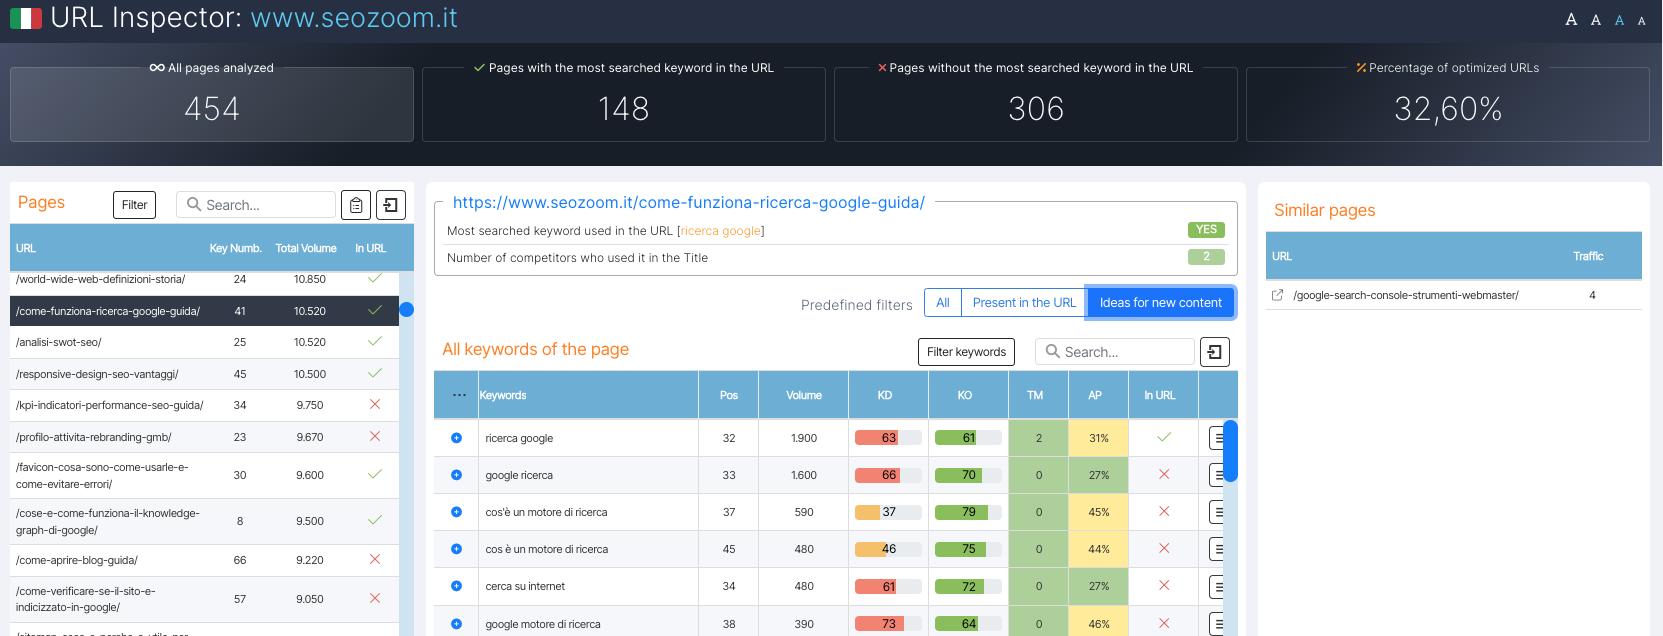Screen dimensions: 1663x636
Task: Open external link icon for google-search-console page
Action: point(1277,295)
